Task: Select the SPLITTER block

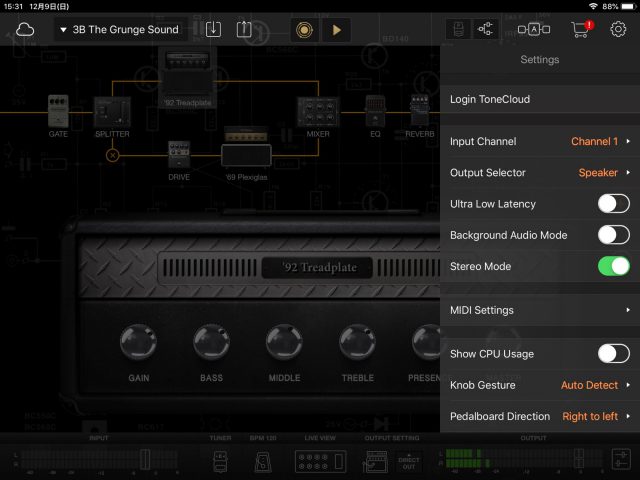Action: coord(112,112)
